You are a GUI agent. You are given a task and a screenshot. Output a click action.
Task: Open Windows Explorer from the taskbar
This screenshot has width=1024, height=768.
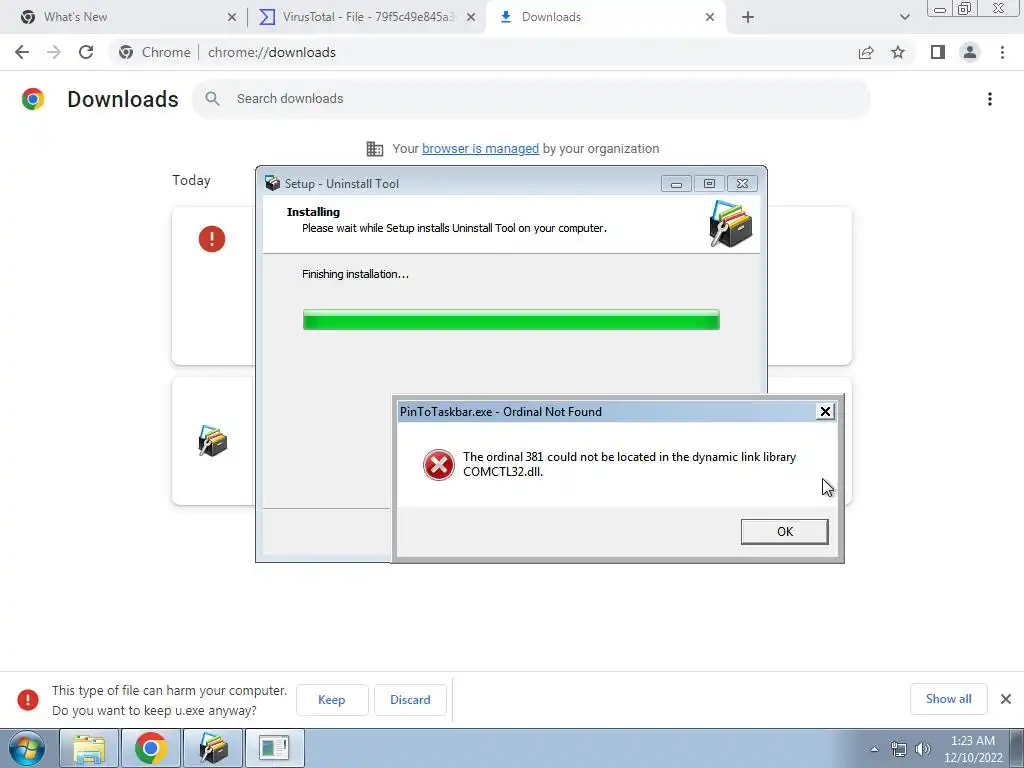89,748
